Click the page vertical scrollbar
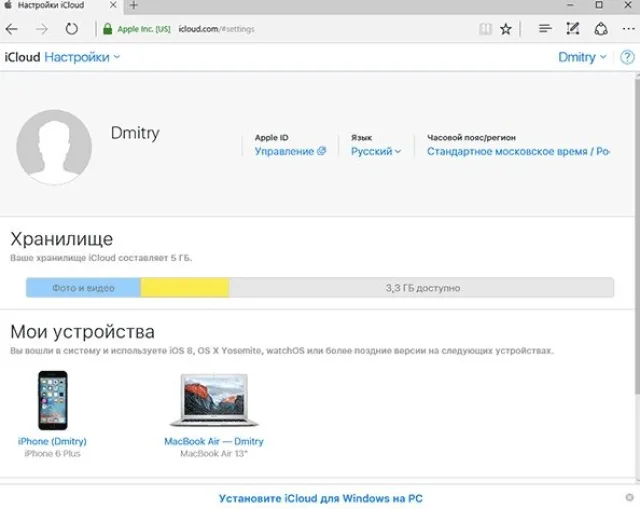Viewport: 640px width, 509px height. [x=637, y=237]
